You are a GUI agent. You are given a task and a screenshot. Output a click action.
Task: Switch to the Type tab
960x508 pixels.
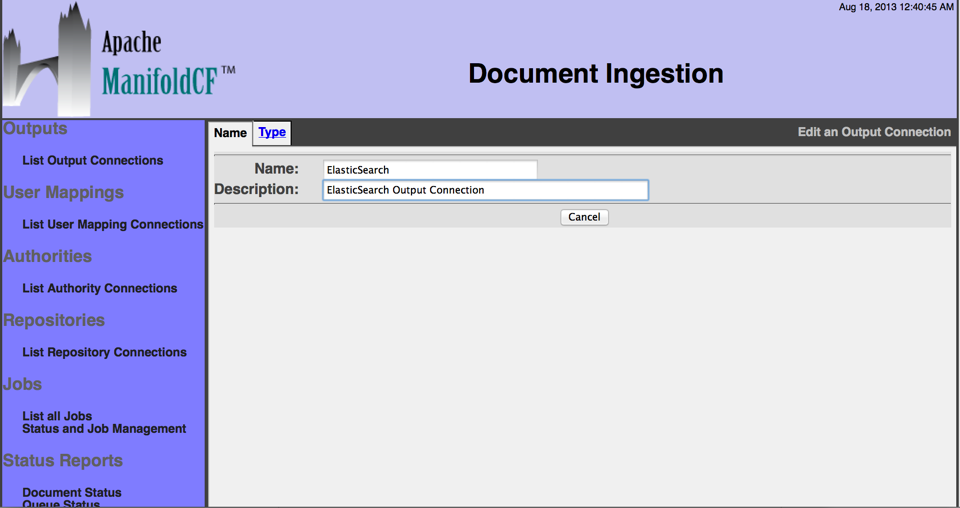(x=272, y=132)
